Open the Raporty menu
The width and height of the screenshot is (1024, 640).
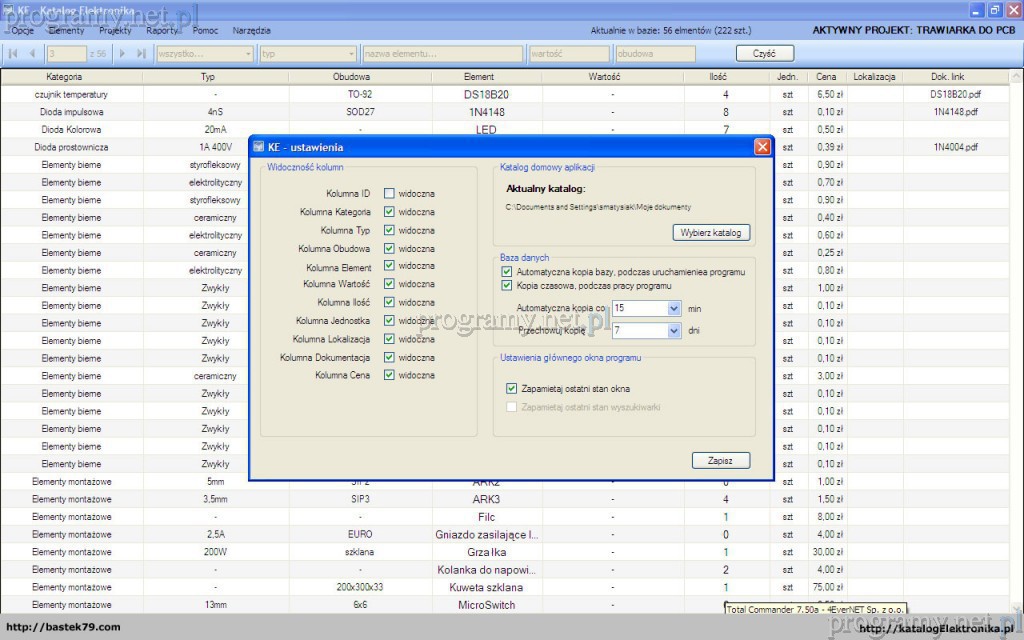[162, 31]
